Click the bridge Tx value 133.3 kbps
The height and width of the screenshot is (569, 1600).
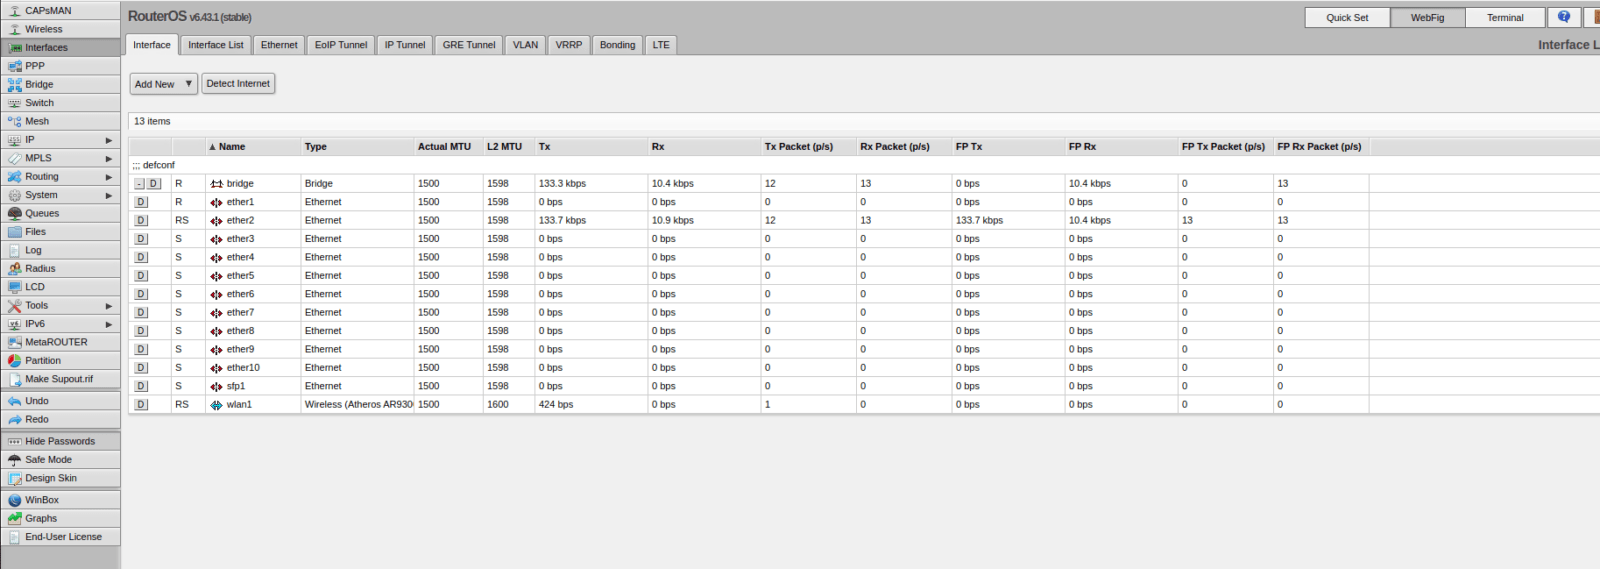point(562,184)
